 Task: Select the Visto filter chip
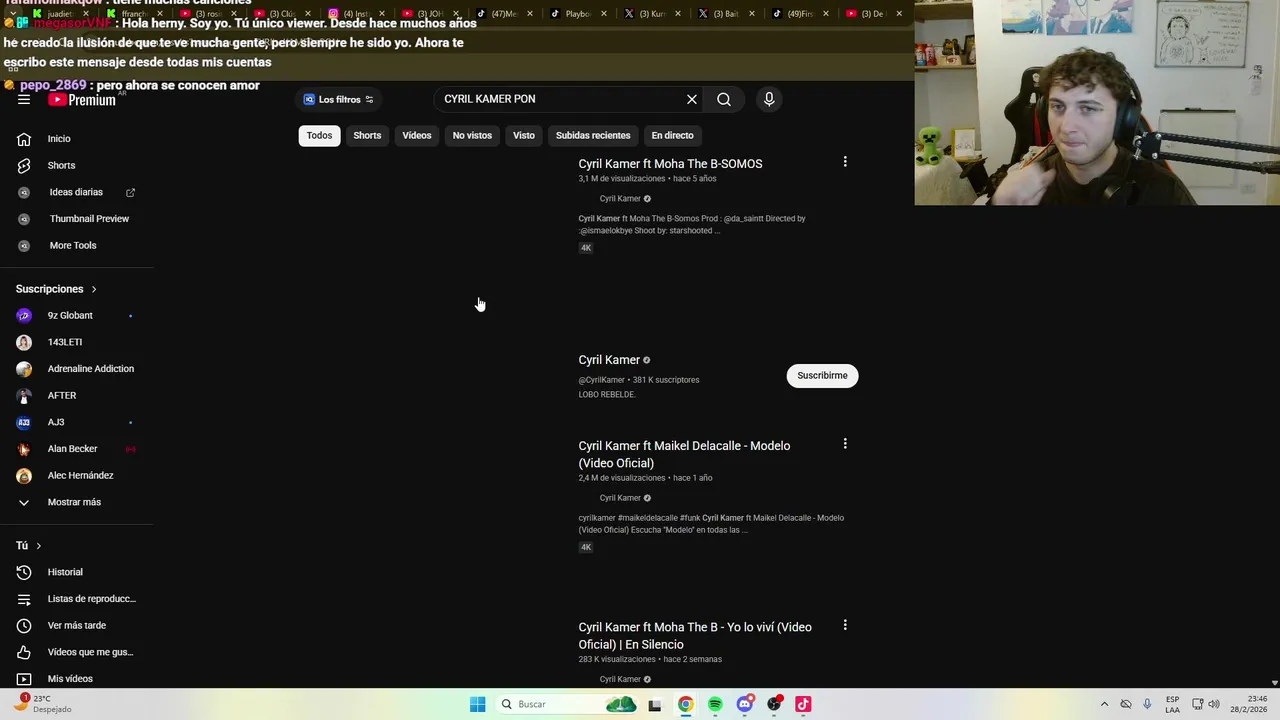[x=524, y=135]
